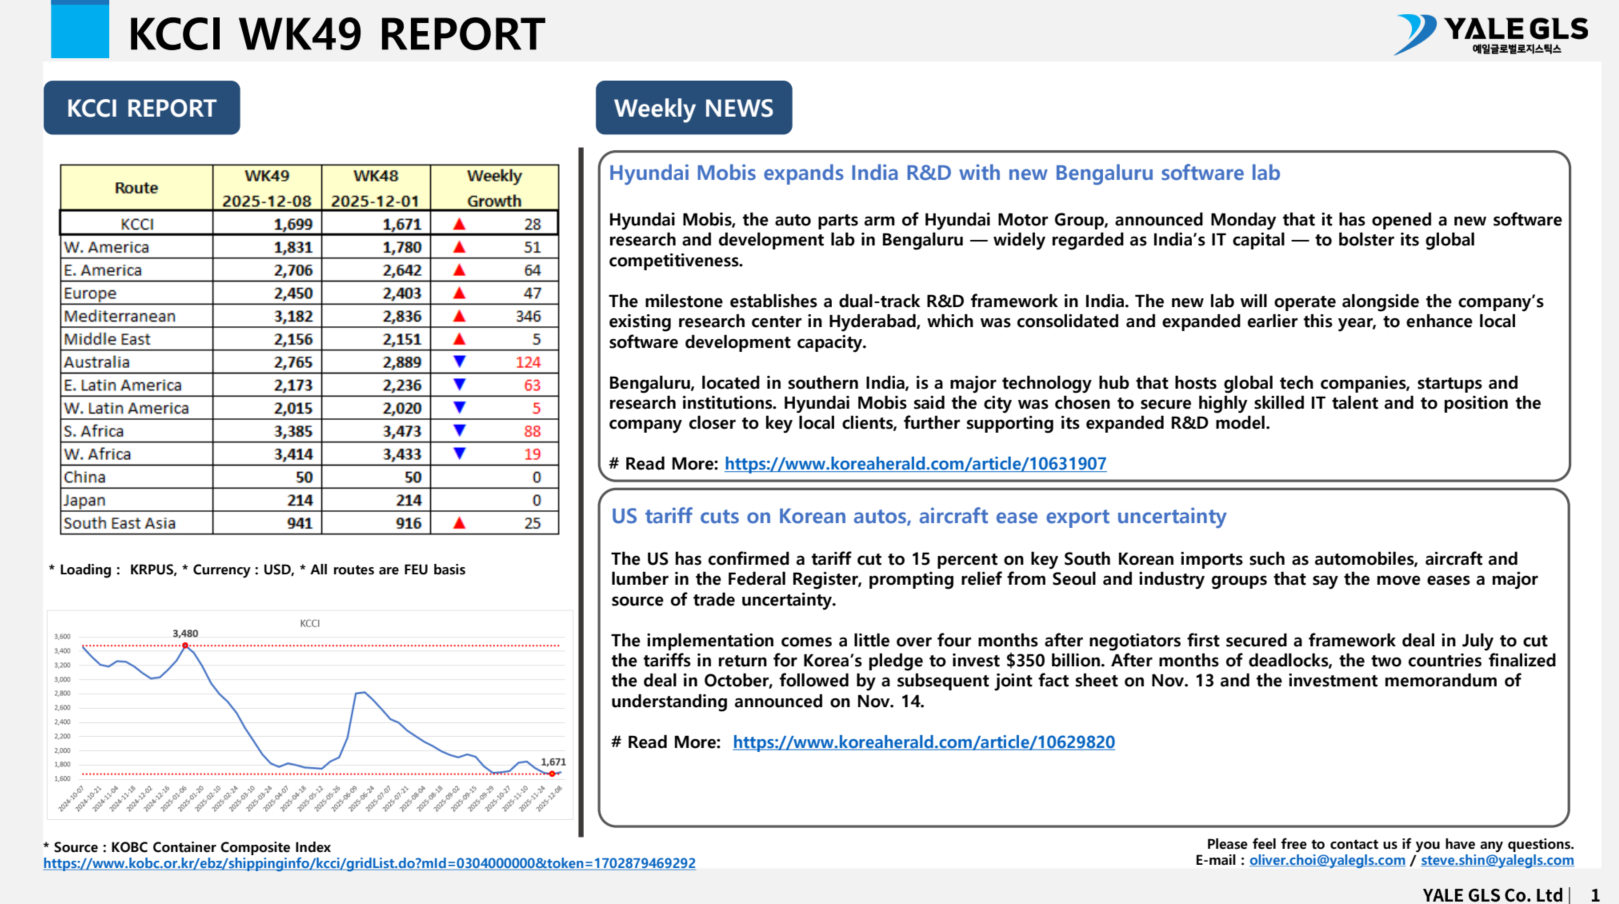Viewport: 1619px width, 904px height.
Task: Open the US tariff cuts article link
Action: click(923, 742)
